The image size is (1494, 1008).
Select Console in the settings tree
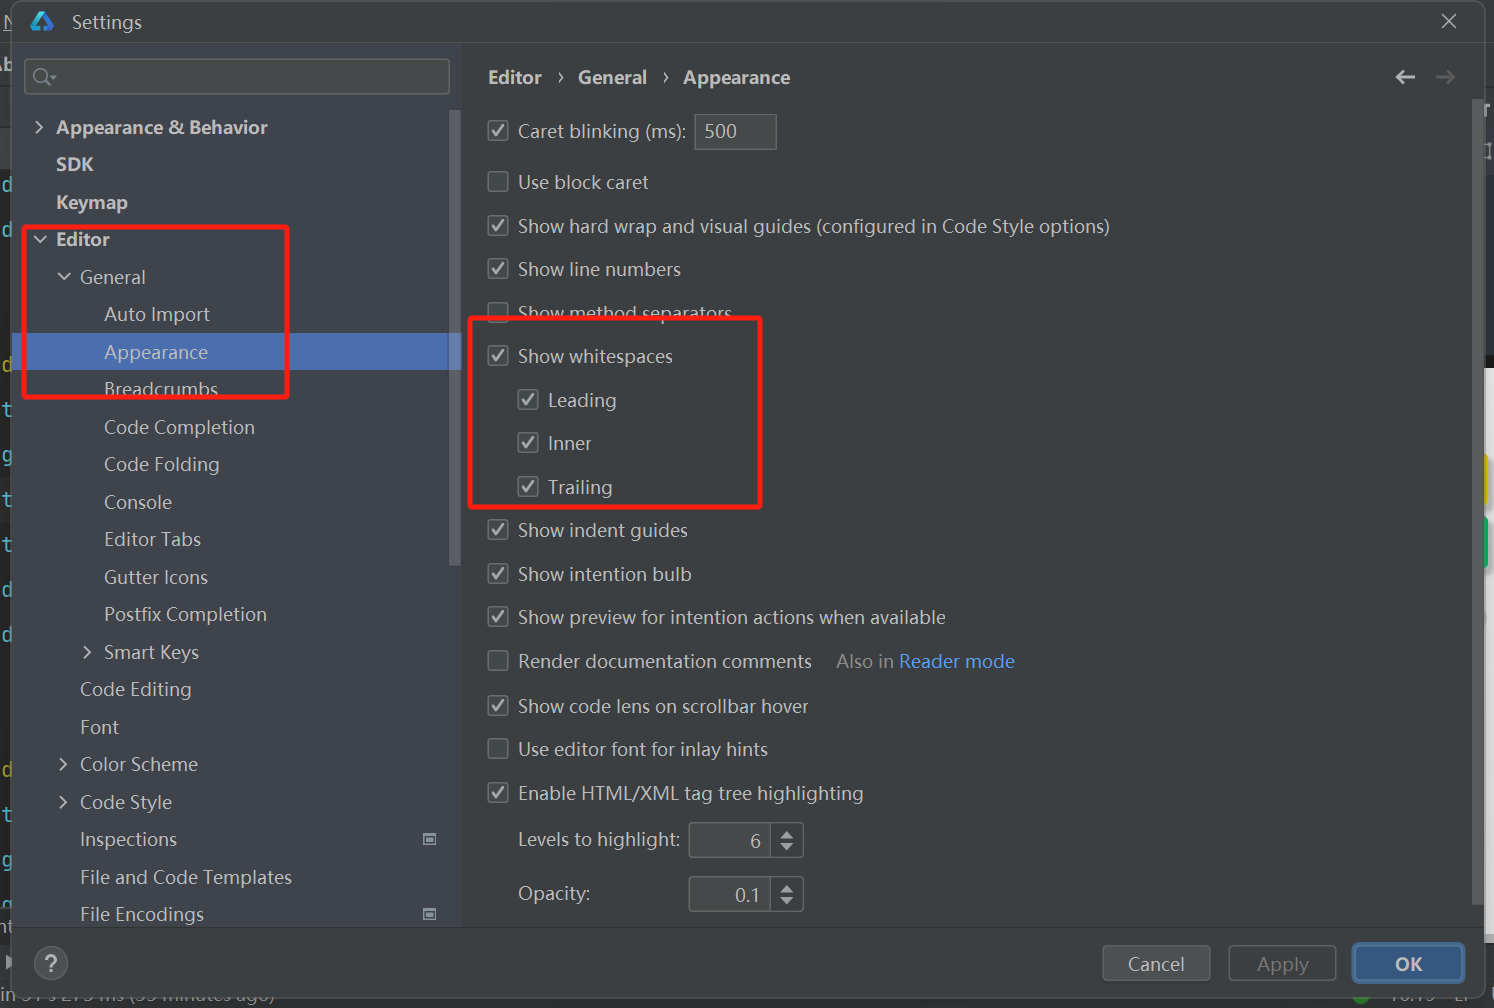click(x=138, y=502)
